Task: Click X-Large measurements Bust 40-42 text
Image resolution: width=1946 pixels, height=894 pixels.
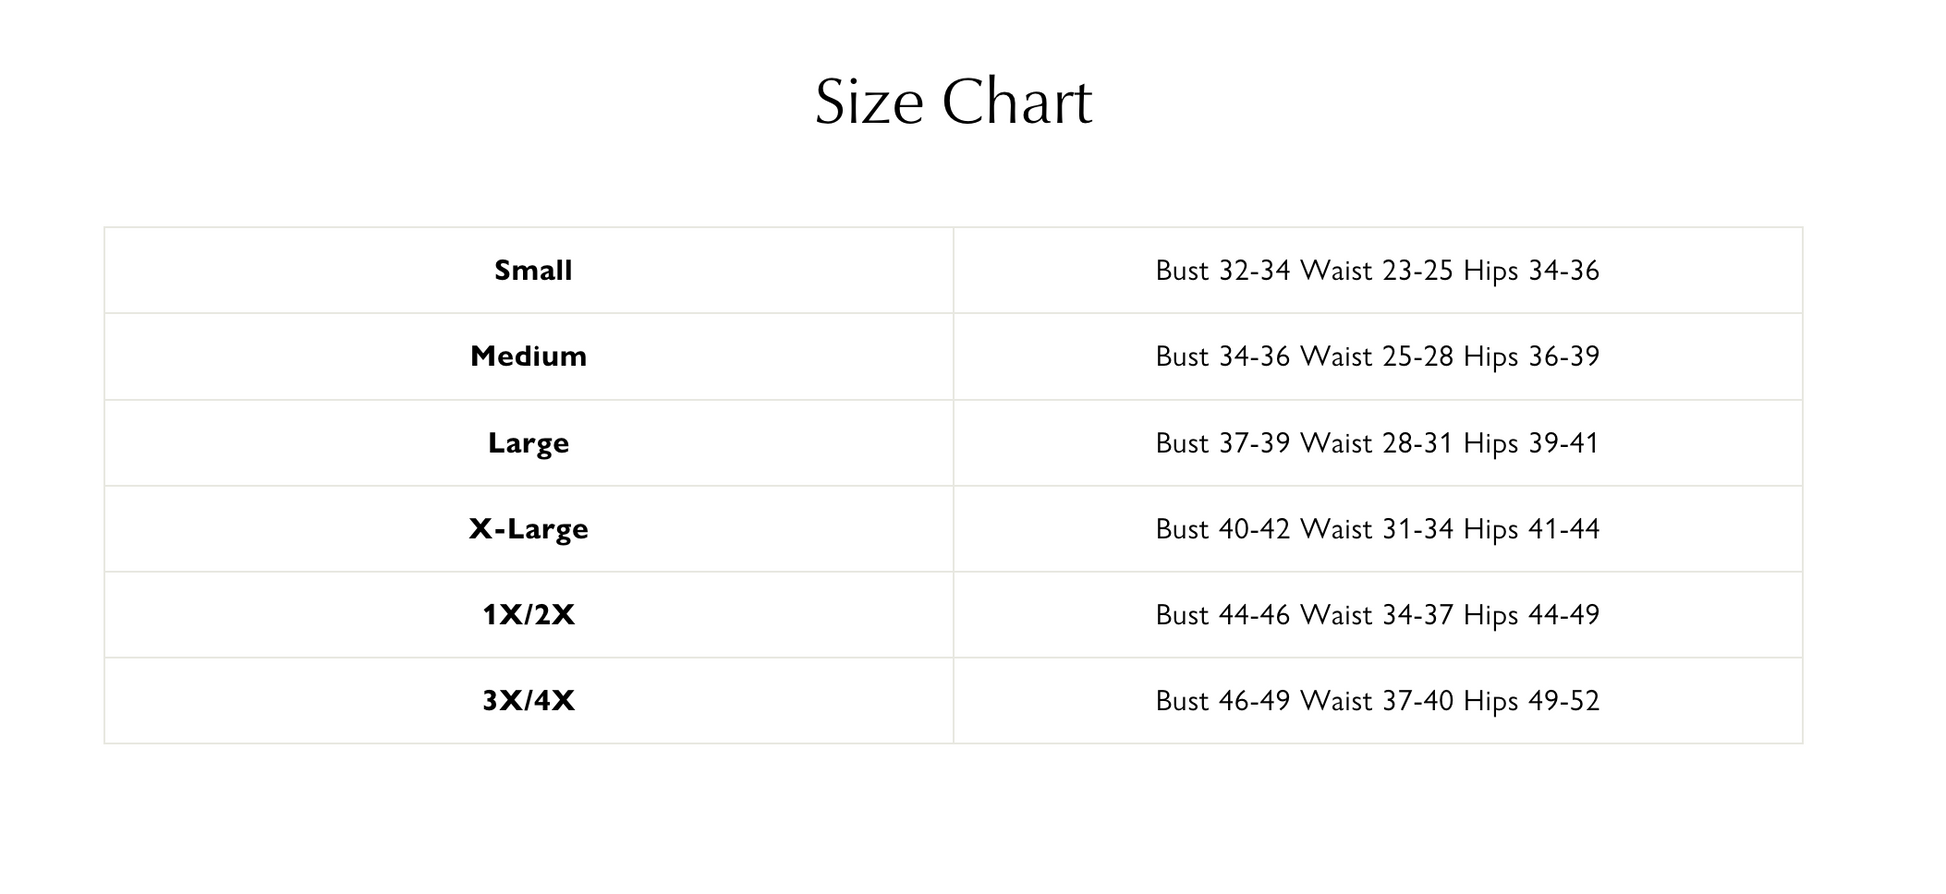Action: (1222, 529)
